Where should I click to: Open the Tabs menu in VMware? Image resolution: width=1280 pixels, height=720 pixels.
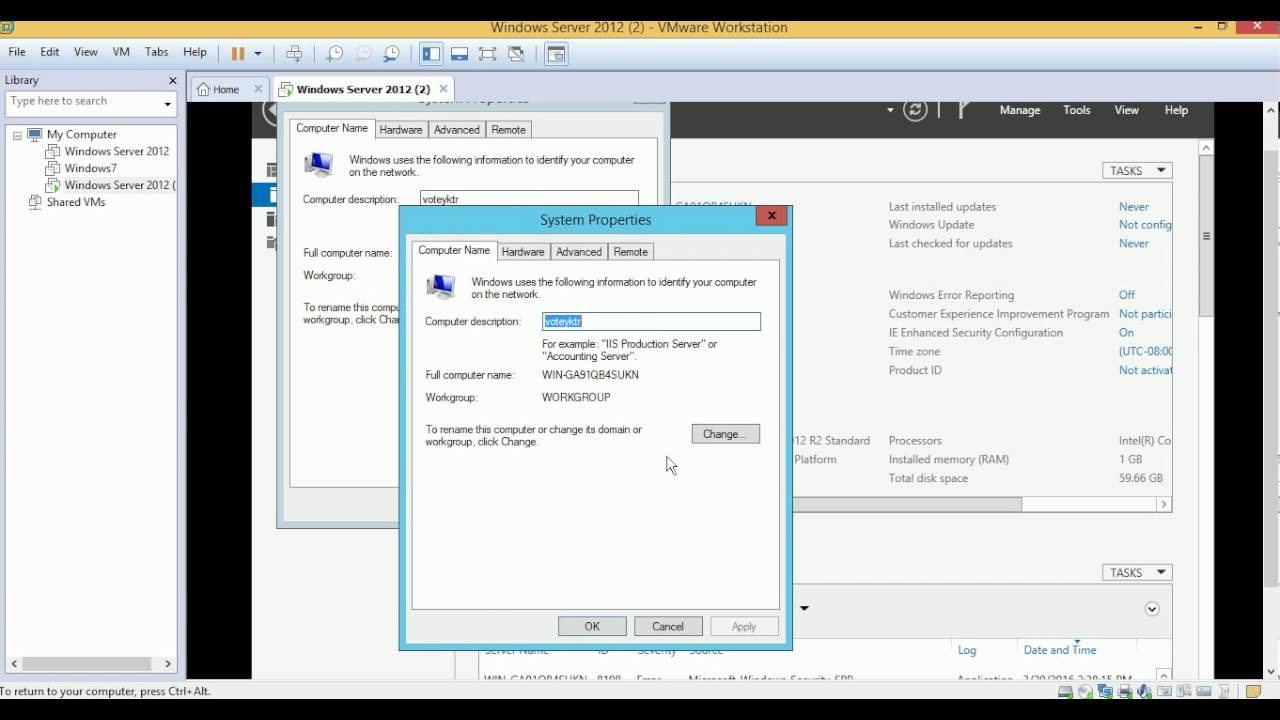click(x=156, y=52)
